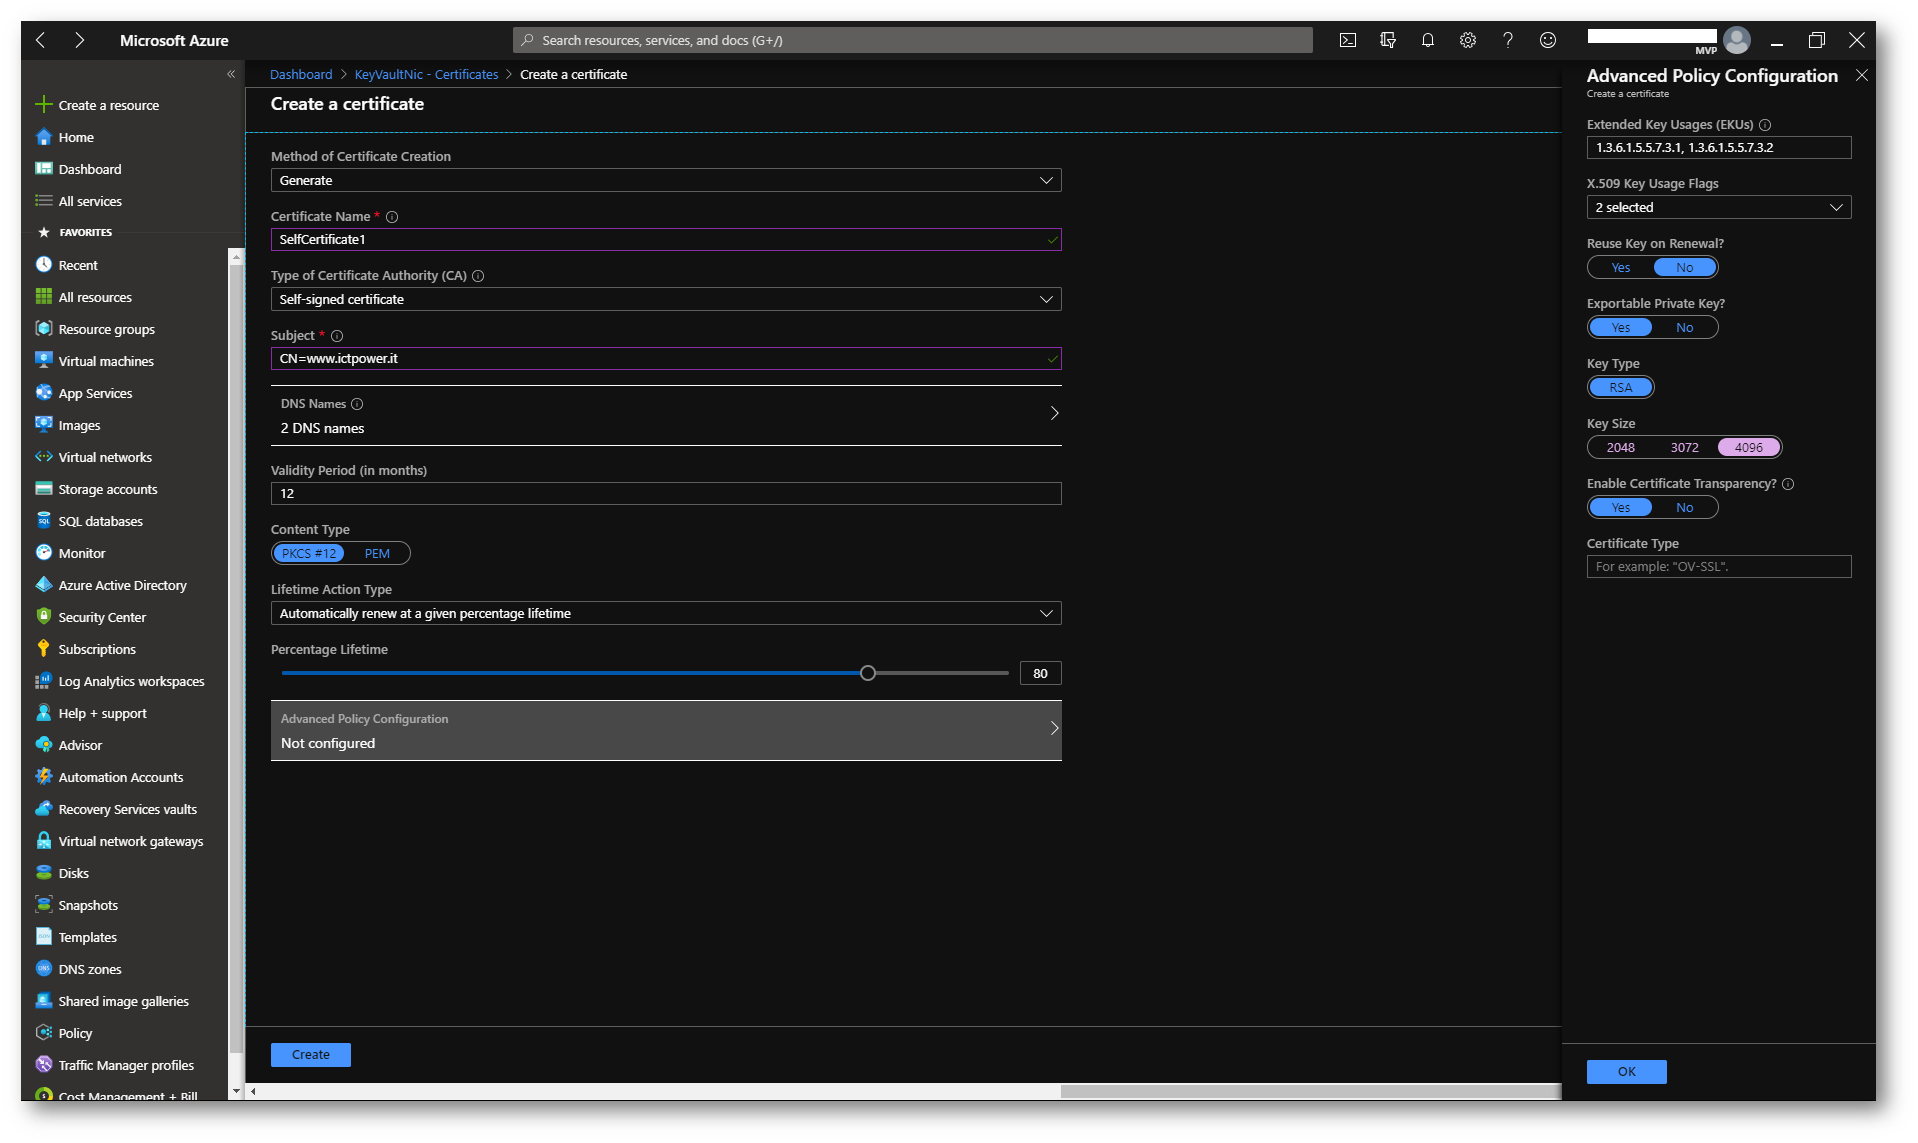Click Certificate Name info icon
Image resolution: width=1918 pixels, height=1143 pixels.
pos(392,217)
